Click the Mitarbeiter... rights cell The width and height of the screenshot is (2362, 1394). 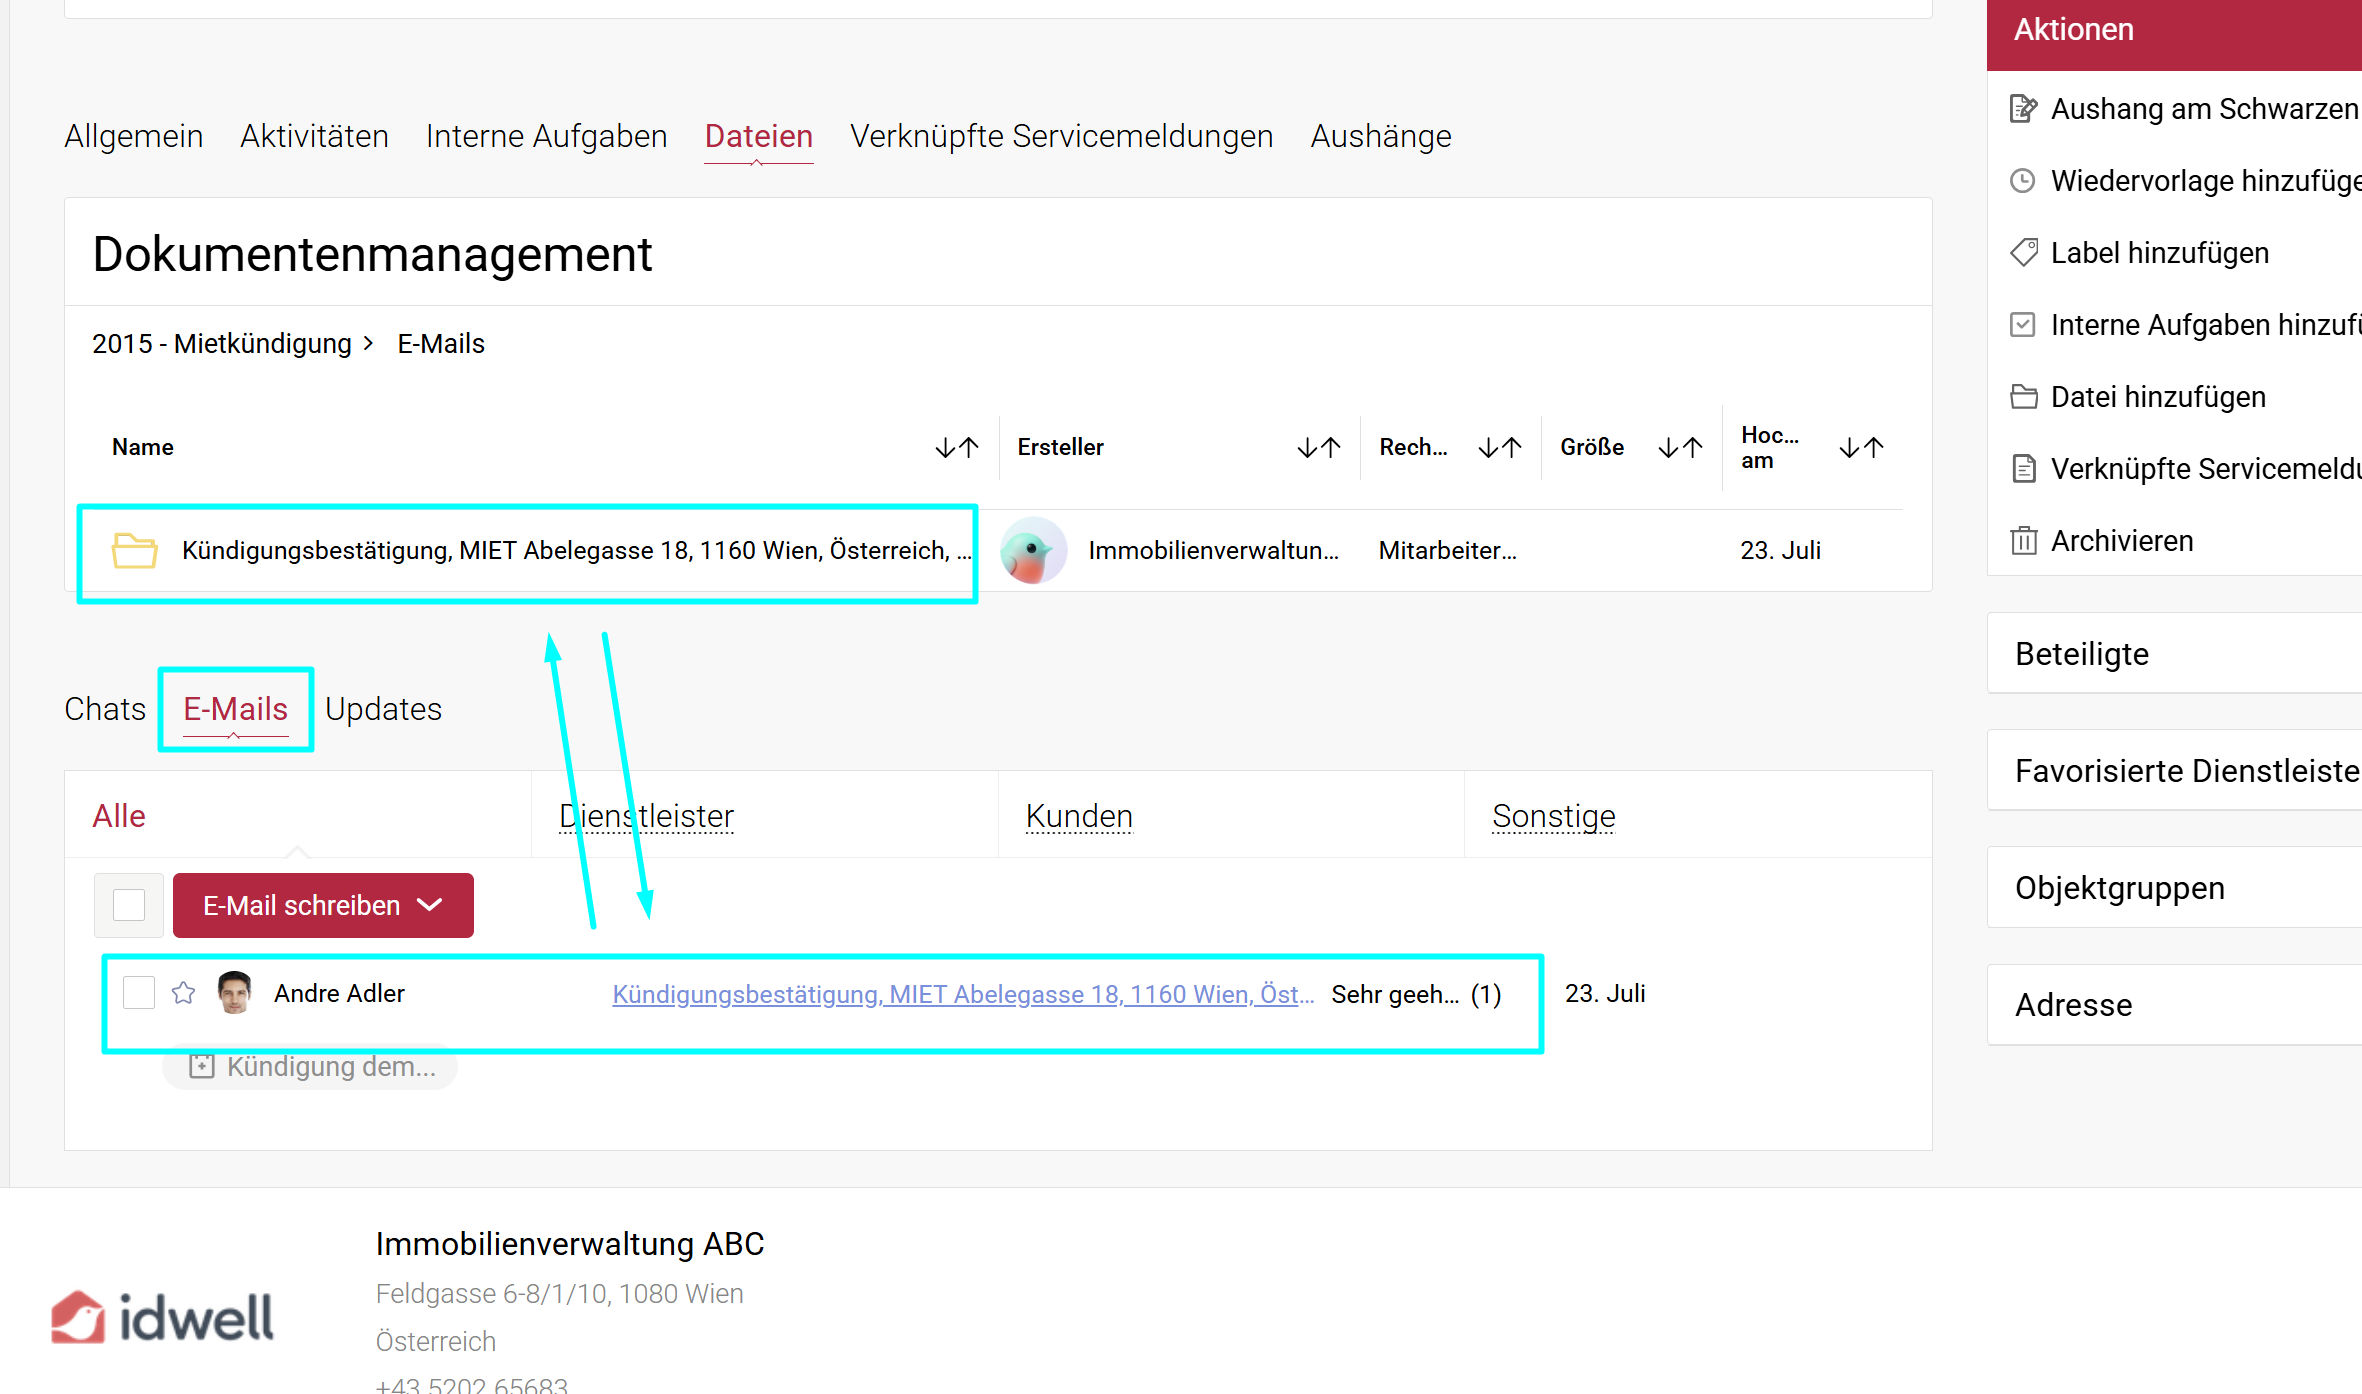[x=1447, y=551]
